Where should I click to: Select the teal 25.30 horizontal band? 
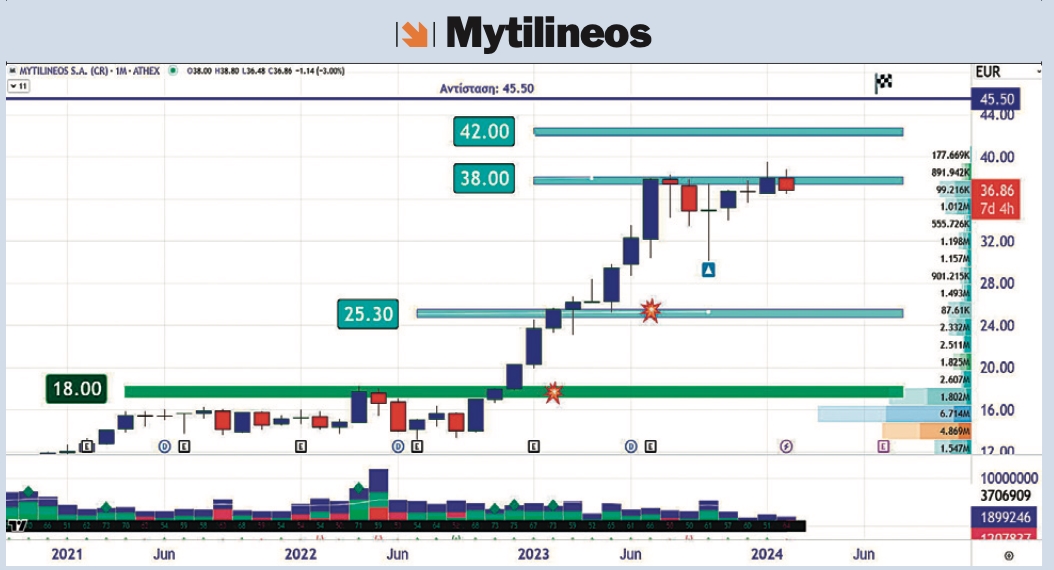point(659,313)
